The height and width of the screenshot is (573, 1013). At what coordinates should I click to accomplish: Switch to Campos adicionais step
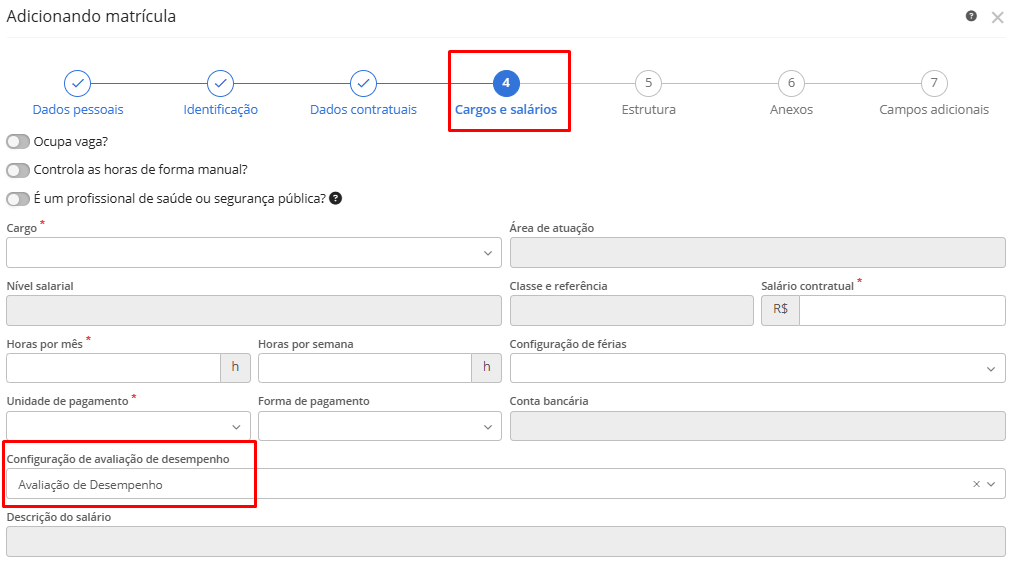pyautogui.click(x=934, y=83)
